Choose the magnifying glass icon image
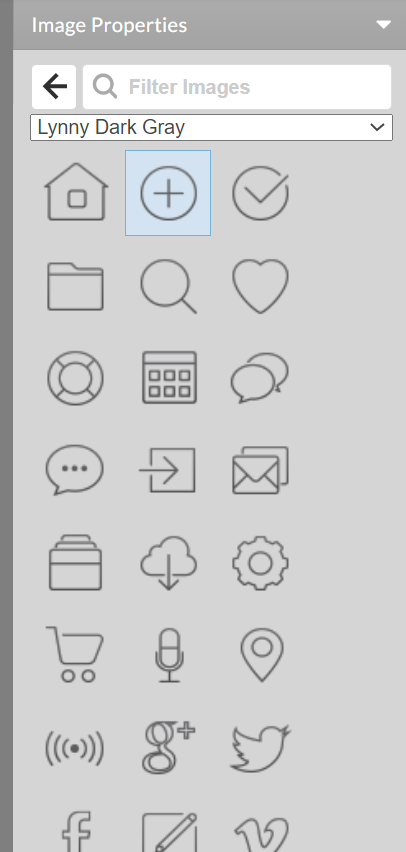The image size is (406, 852). coord(168,286)
